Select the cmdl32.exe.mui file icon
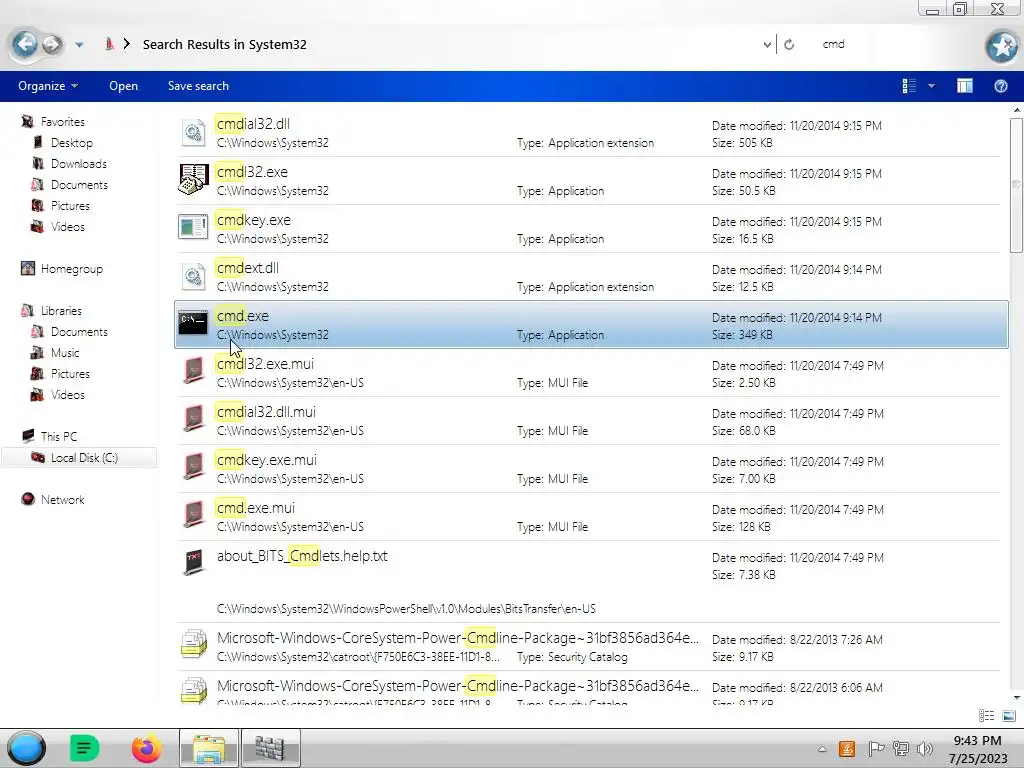 pyautogui.click(x=193, y=370)
